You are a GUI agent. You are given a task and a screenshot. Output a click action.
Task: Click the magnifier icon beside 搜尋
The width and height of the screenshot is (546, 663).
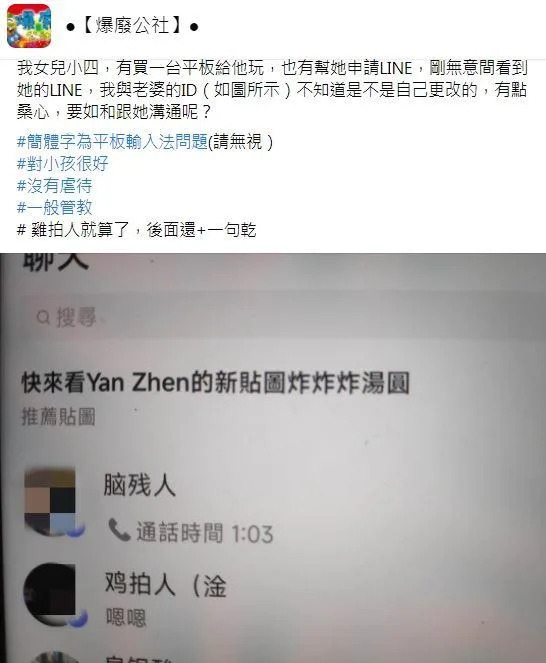pyautogui.click(x=44, y=317)
